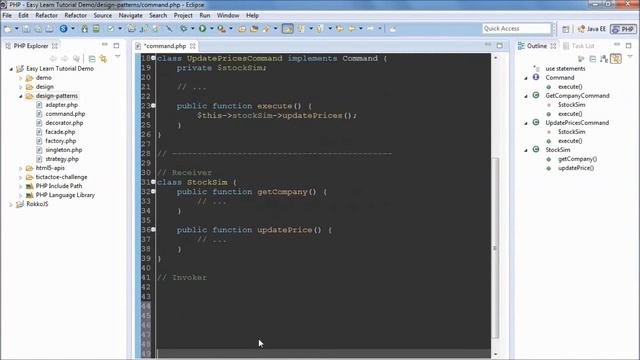
Task: Open singleton.php in PHP Explorer
Action: pos(64,150)
